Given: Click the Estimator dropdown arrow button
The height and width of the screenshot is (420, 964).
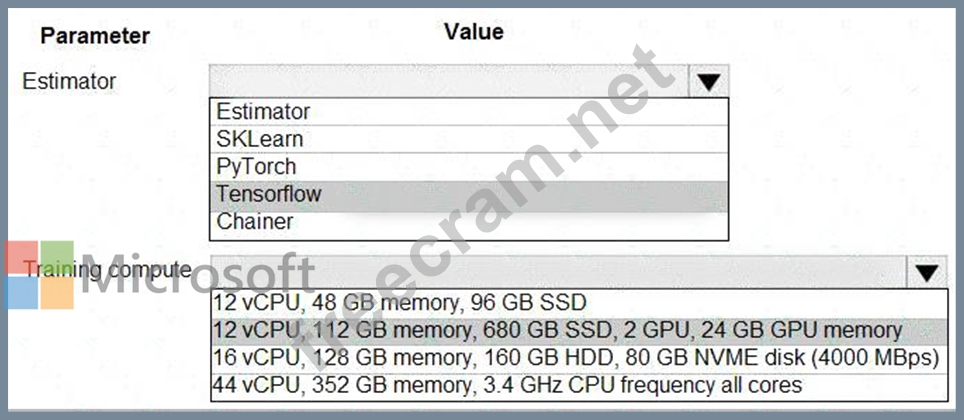Looking at the screenshot, I should pyautogui.click(x=709, y=82).
